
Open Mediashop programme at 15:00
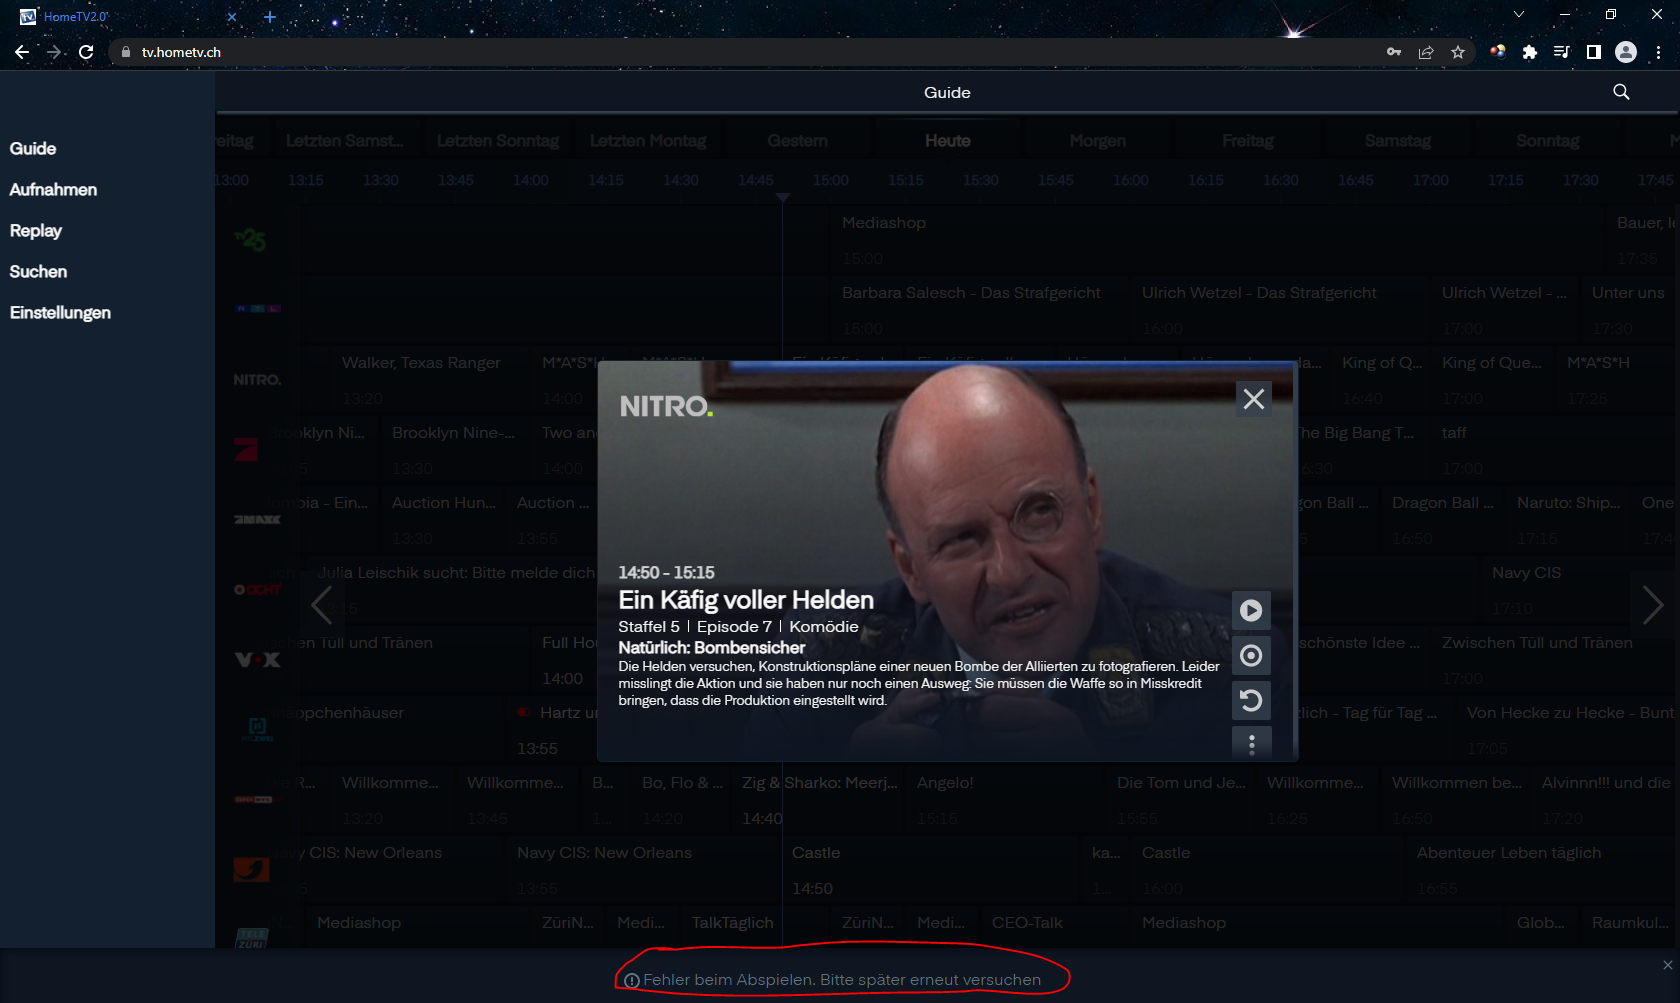pos(1218,240)
